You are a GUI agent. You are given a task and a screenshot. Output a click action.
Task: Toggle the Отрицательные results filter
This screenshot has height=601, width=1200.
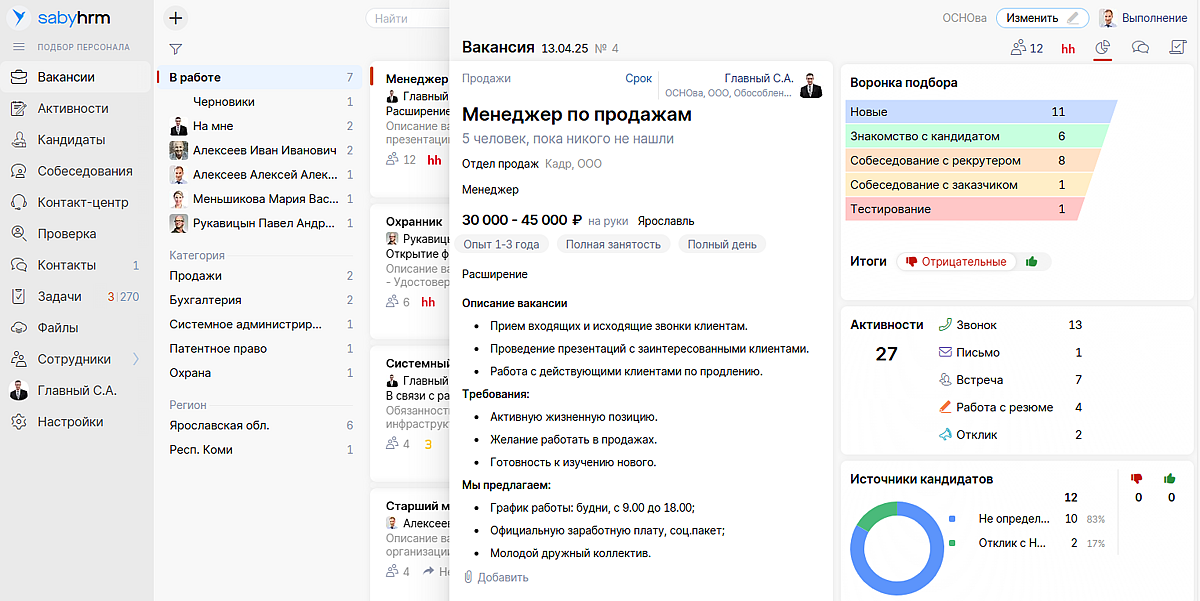[x=956, y=262]
